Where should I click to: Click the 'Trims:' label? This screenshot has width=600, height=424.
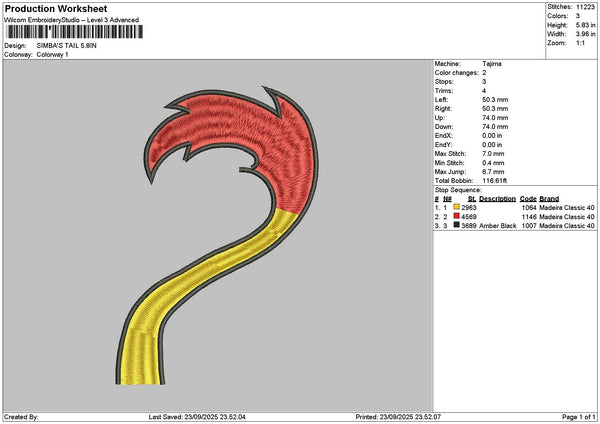[444, 91]
